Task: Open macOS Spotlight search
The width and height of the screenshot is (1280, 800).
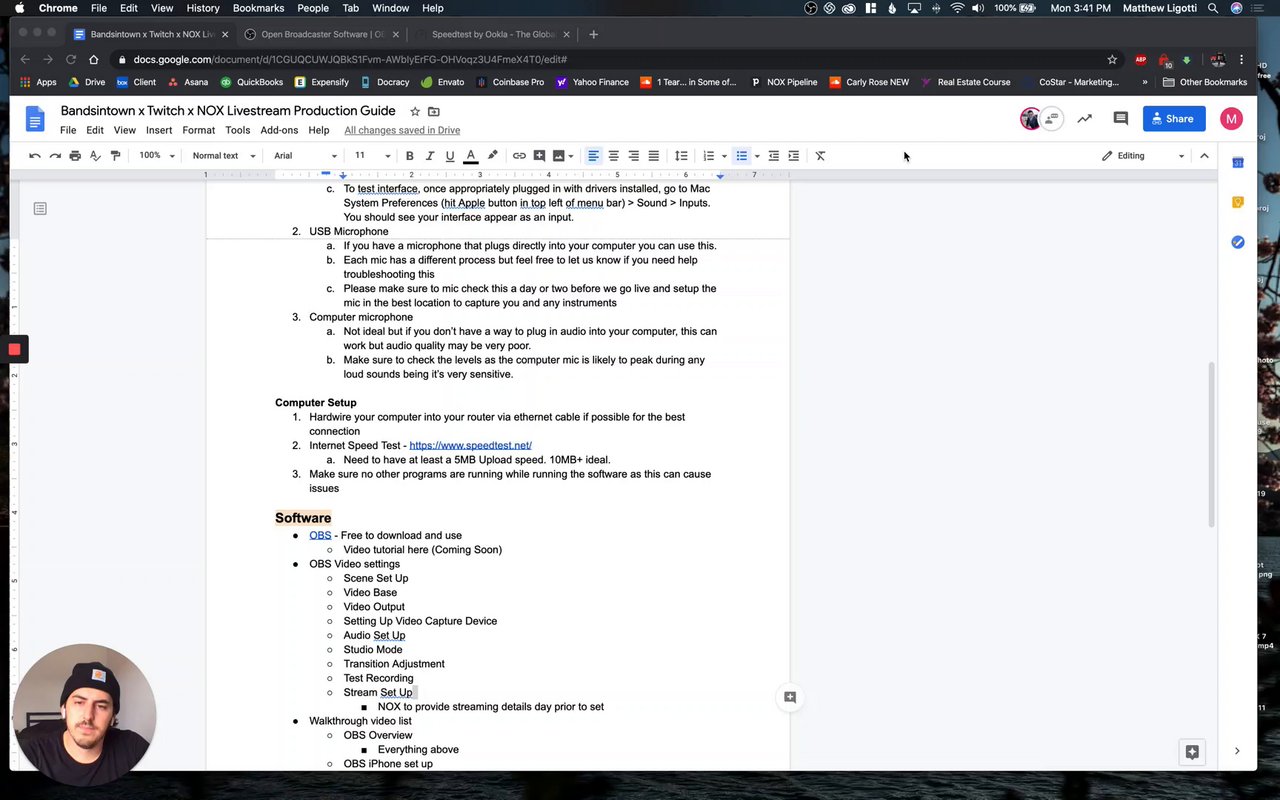Action: tap(1212, 8)
